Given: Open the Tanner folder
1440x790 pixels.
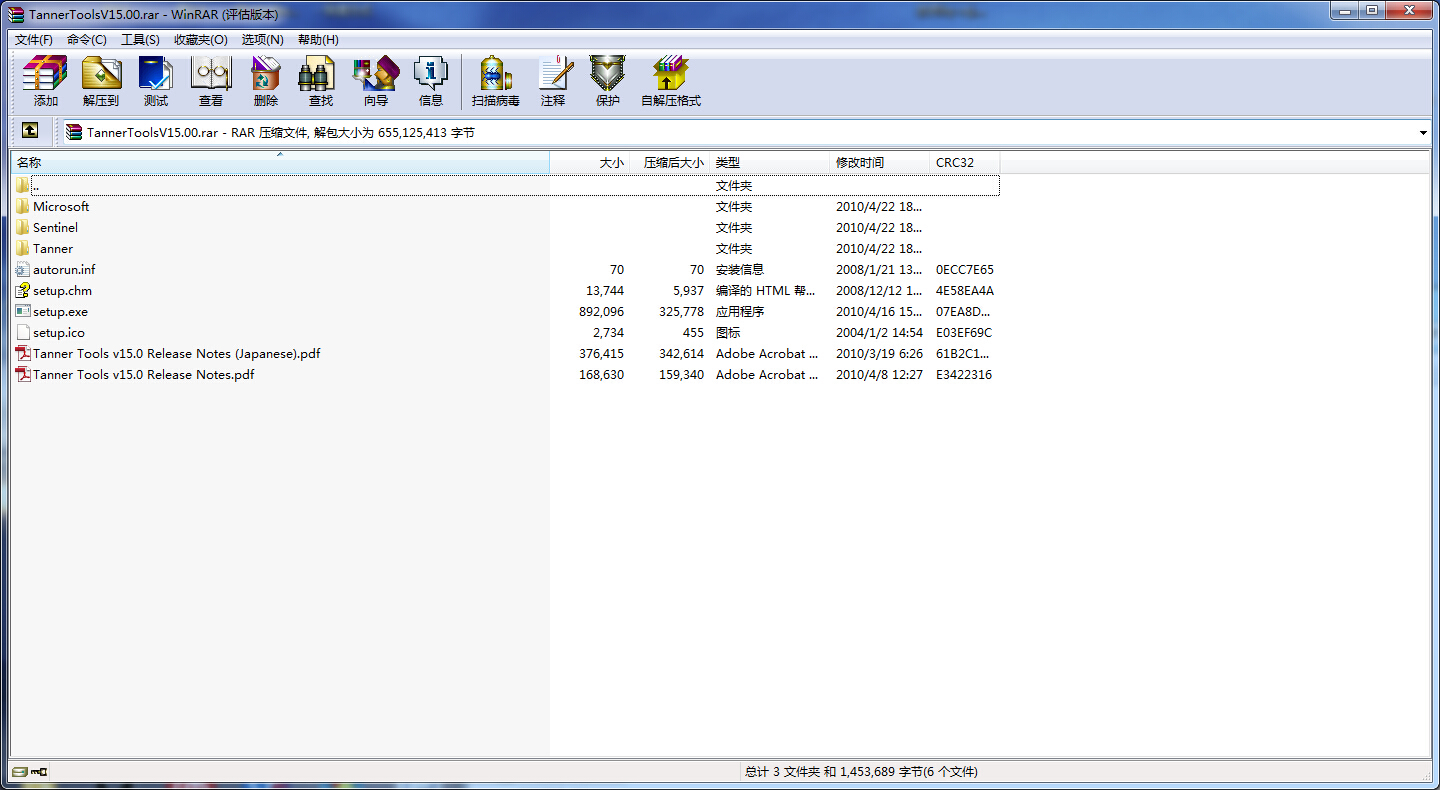Looking at the screenshot, I should click(x=54, y=248).
